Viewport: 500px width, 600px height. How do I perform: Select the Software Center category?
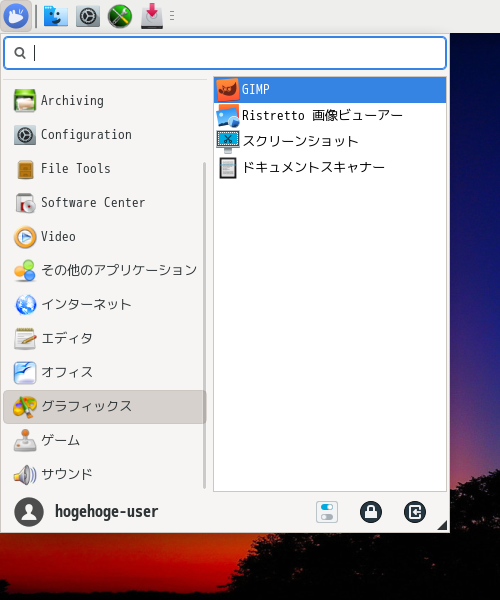[105, 202]
